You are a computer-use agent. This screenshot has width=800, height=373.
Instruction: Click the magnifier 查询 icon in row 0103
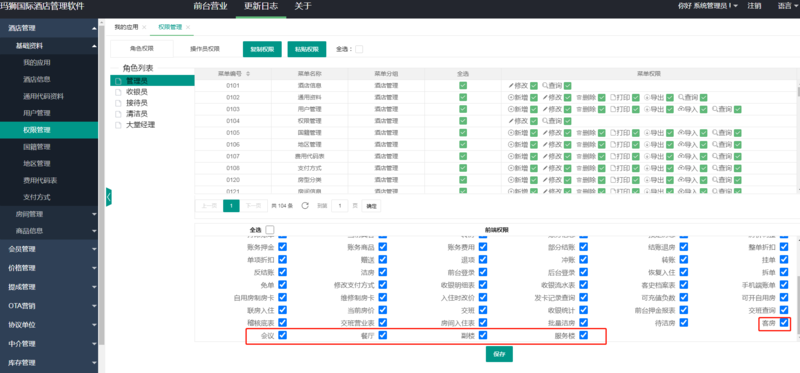(x=715, y=109)
